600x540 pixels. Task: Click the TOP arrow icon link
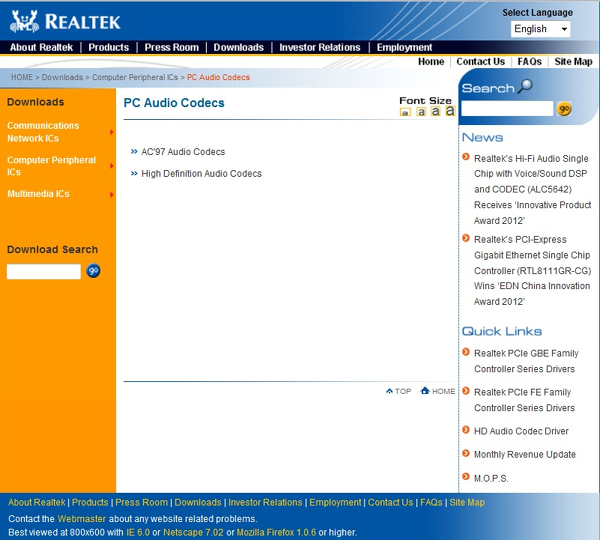click(x=398, y=391)
